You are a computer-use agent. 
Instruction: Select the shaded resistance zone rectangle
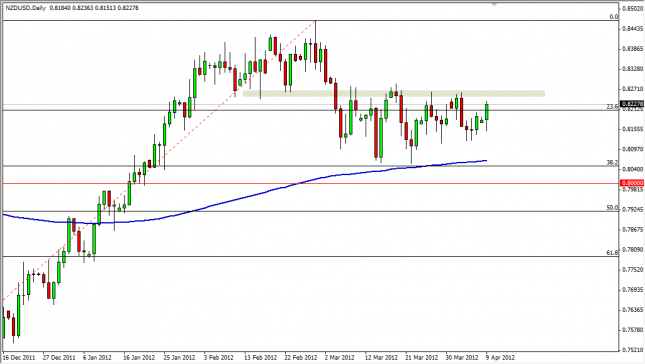click(394, 93)
